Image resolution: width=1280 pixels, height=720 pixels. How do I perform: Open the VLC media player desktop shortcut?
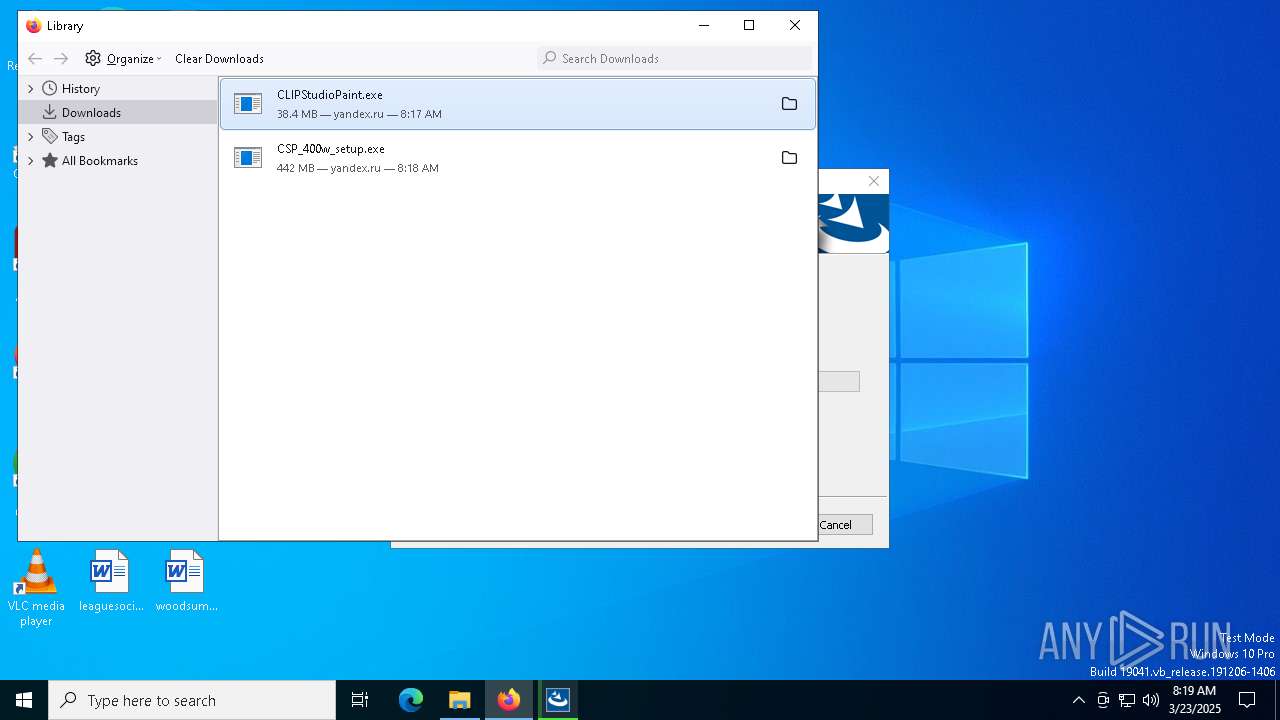pyautogui.click(x=36, y=588)
